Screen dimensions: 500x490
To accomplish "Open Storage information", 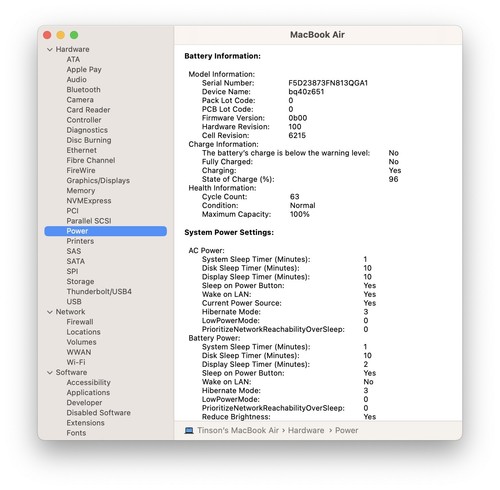I will 80,281.
